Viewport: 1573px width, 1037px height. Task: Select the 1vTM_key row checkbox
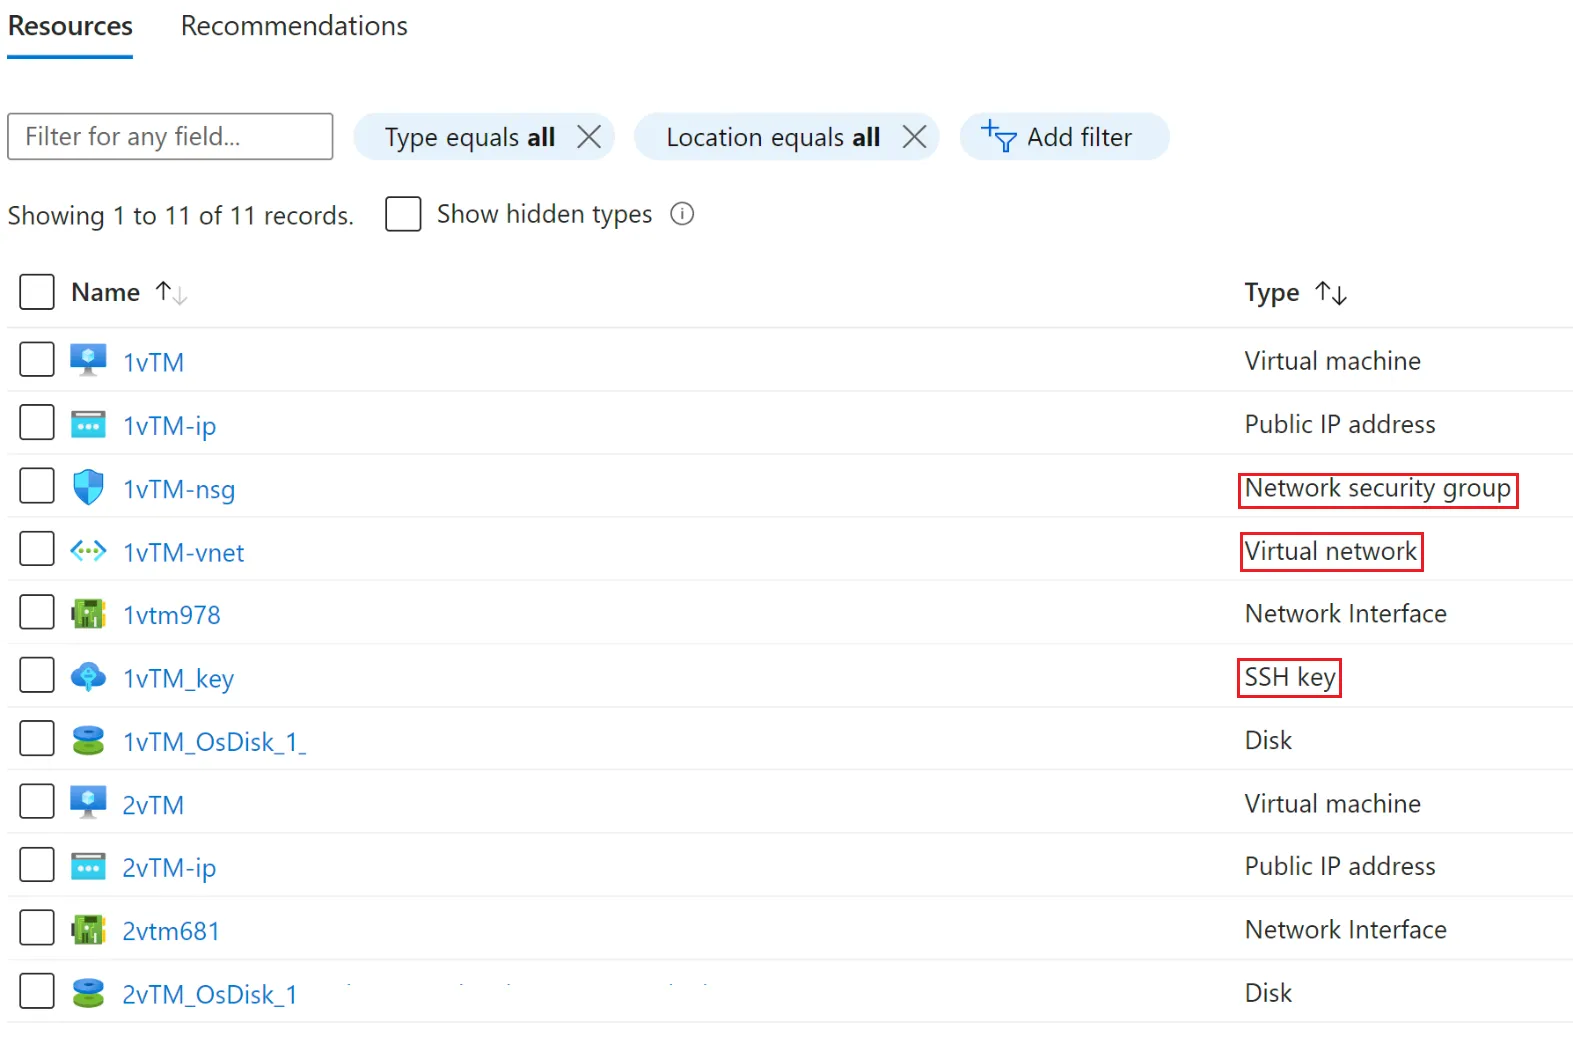(37, 675)
